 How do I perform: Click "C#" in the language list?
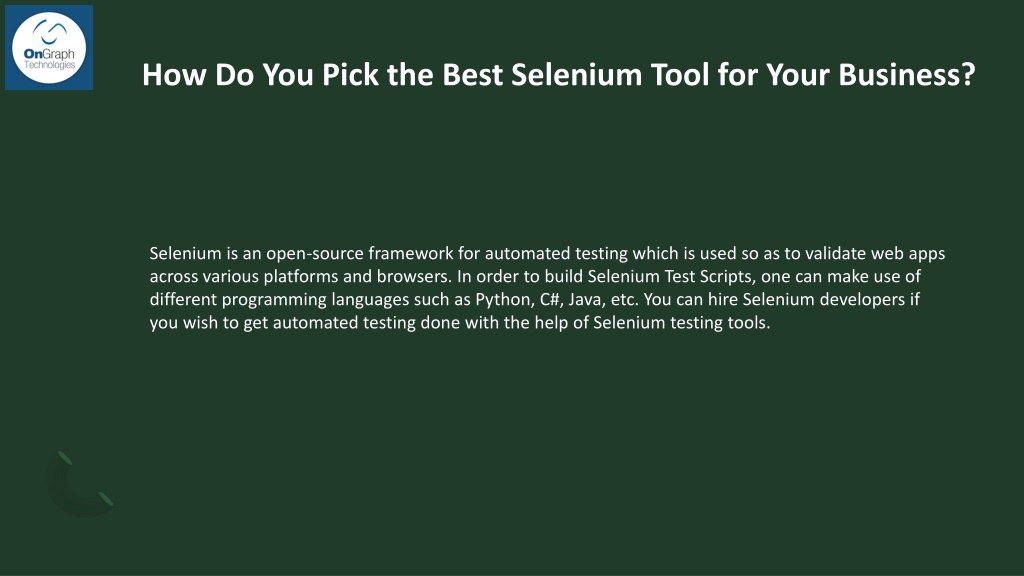(x=551, y=299)
